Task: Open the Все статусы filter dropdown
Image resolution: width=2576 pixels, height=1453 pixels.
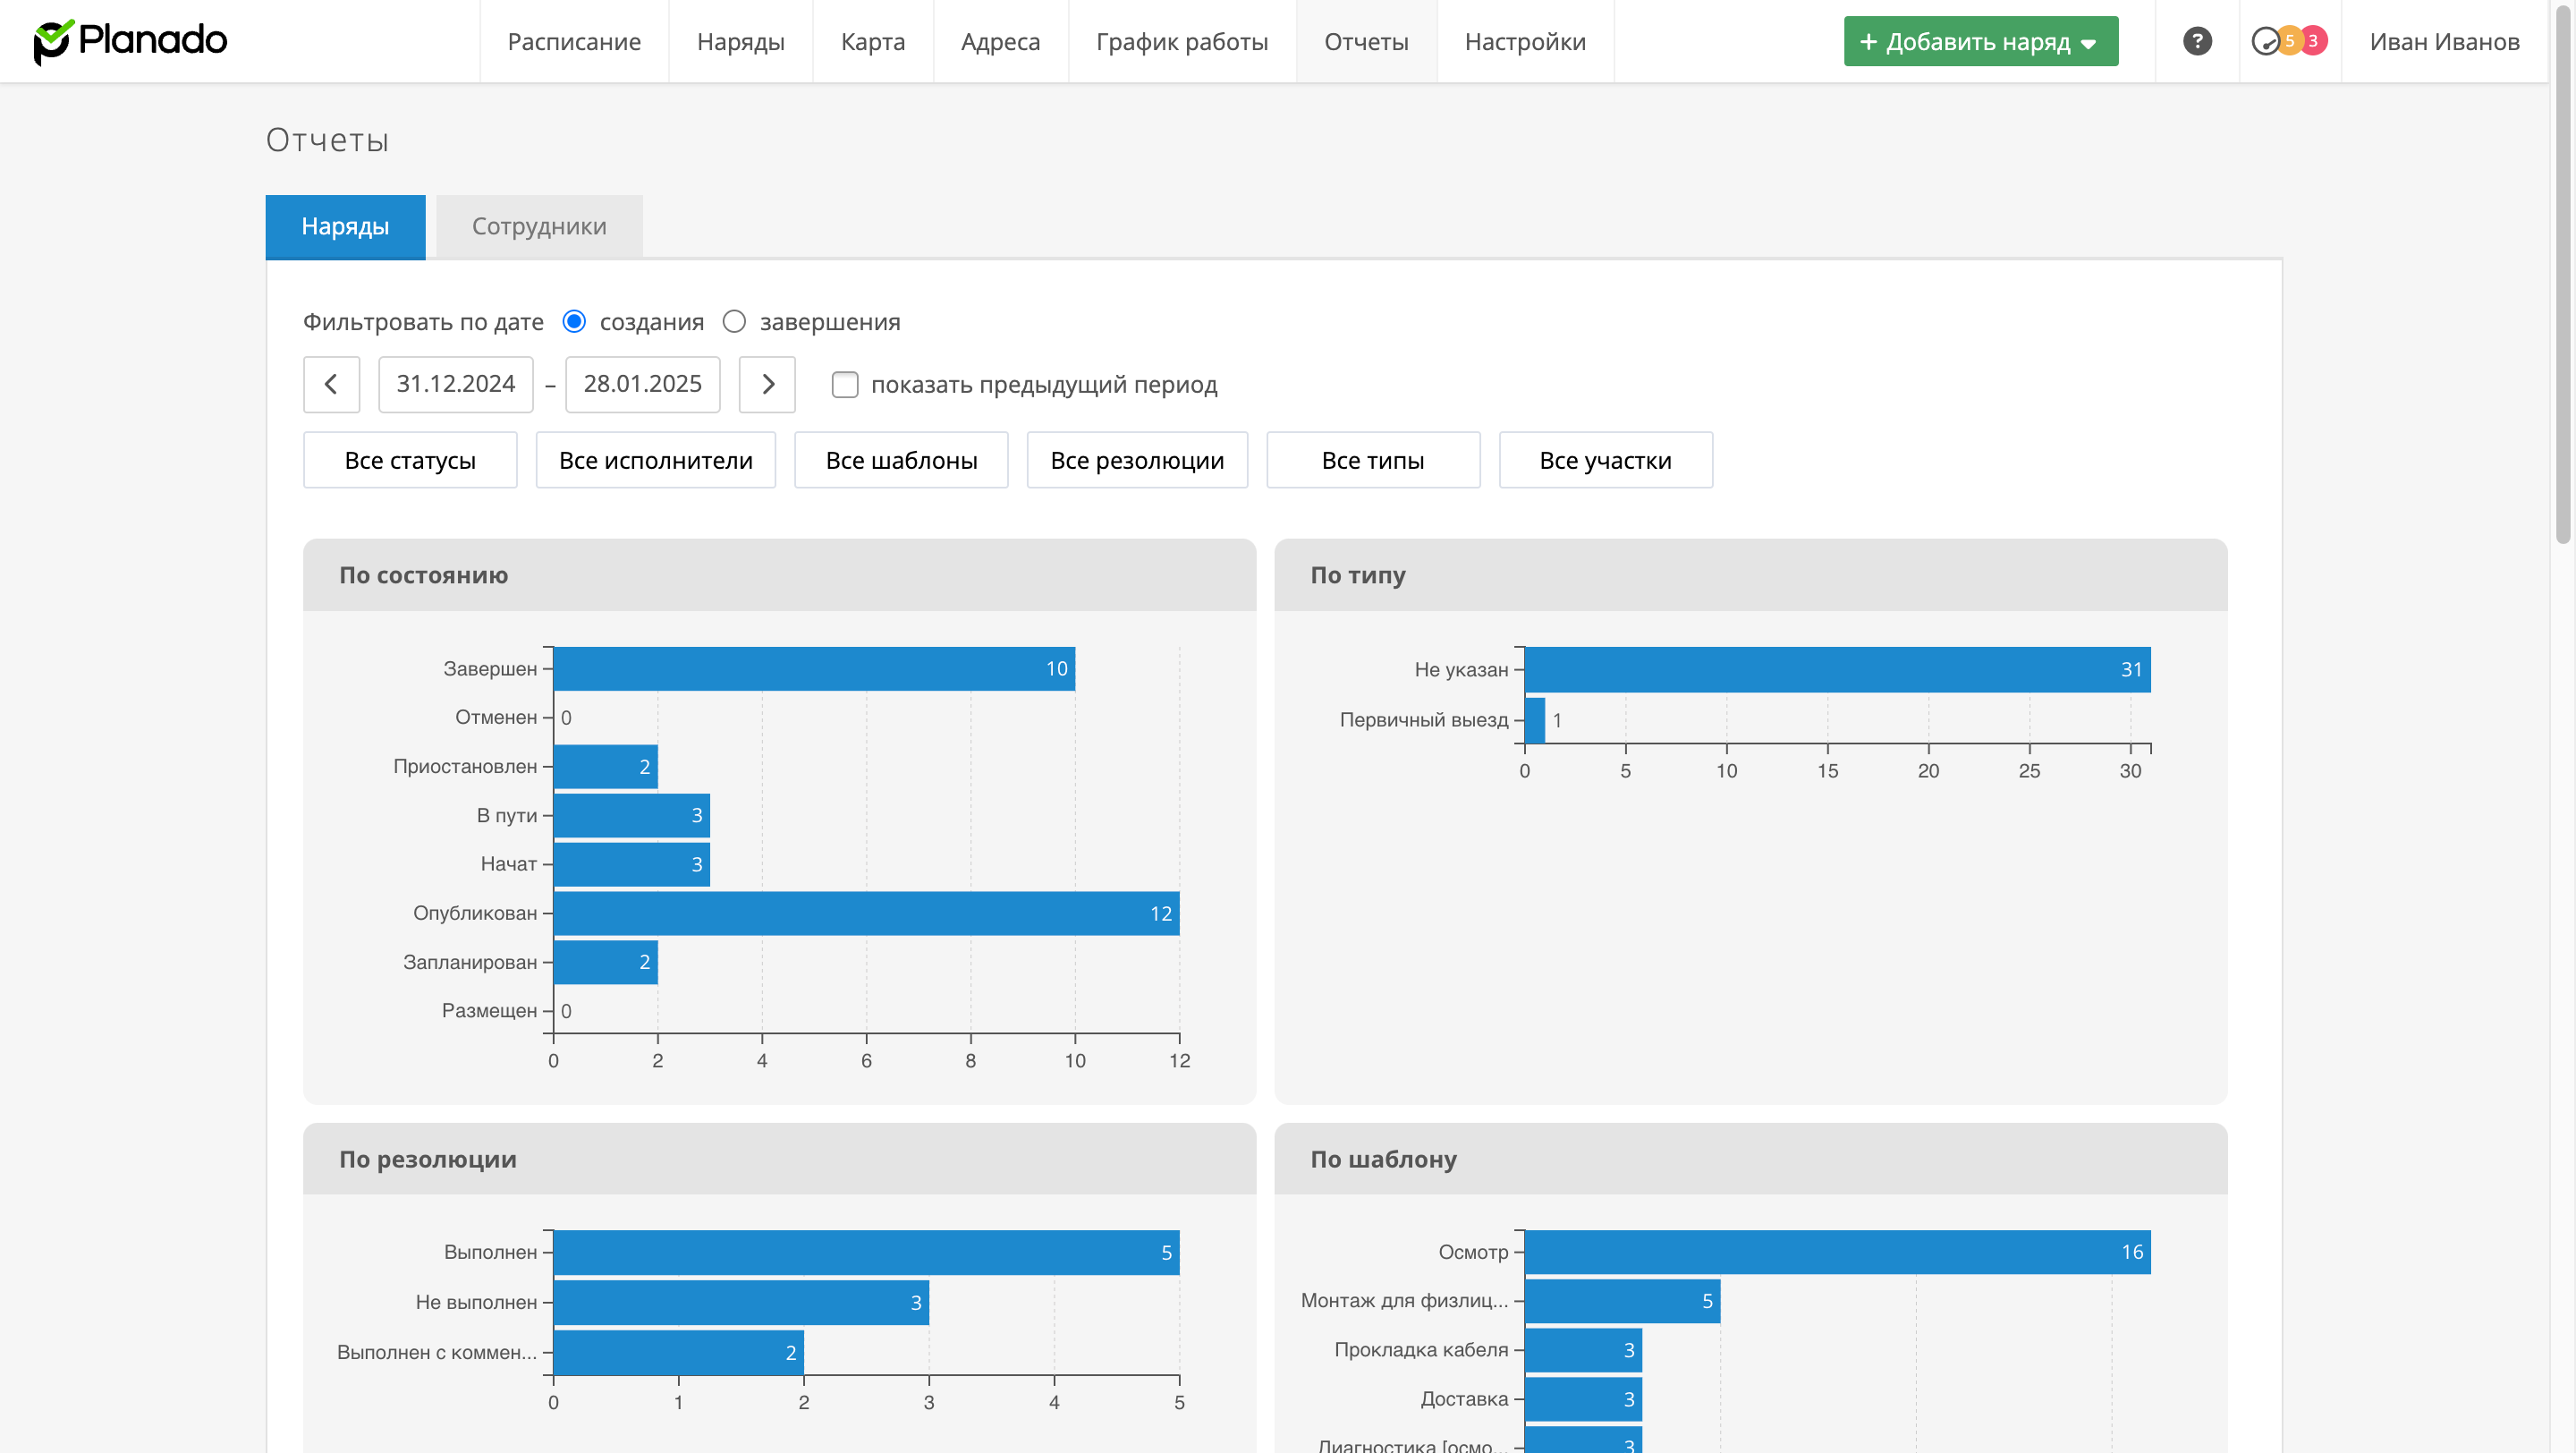Action: click(x=410, y=460)
